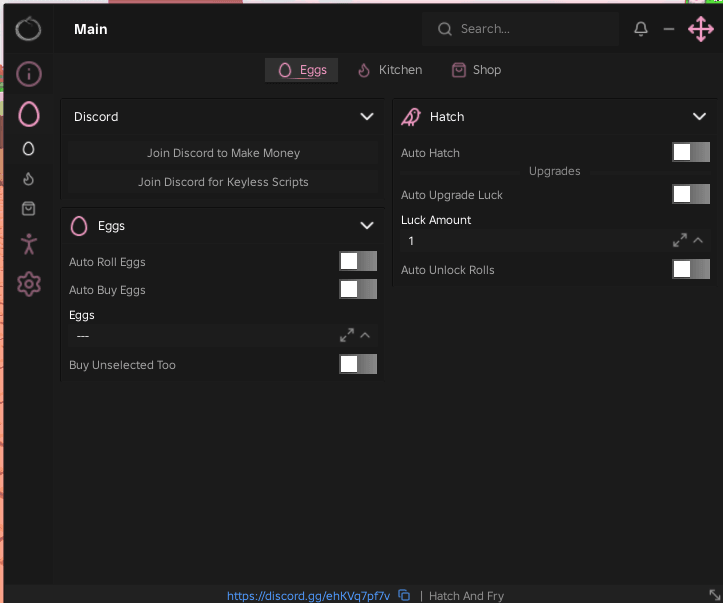Expand the Eggs list with the expand-arrows icon
Image resolution: width=723 pixels, height=603 pixels.
347,335
